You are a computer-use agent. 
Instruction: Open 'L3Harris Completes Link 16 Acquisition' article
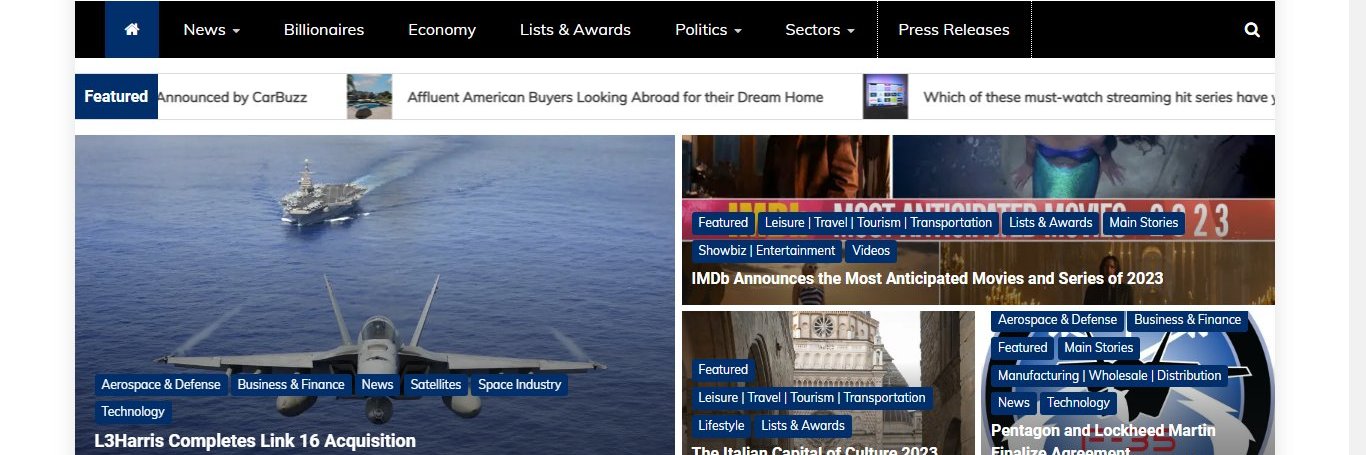coord(255,441)
